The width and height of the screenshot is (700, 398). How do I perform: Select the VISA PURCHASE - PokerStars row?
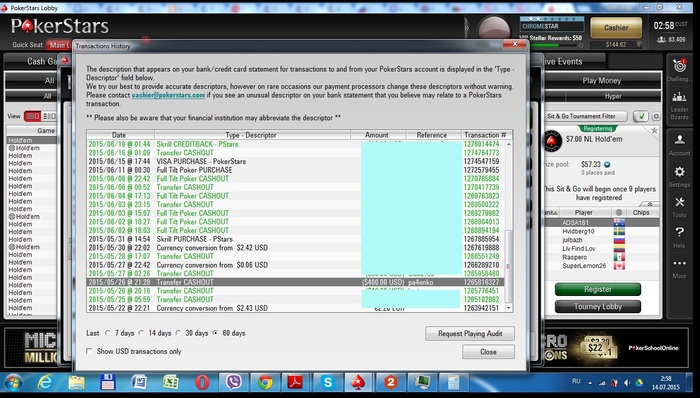(295, 161)
